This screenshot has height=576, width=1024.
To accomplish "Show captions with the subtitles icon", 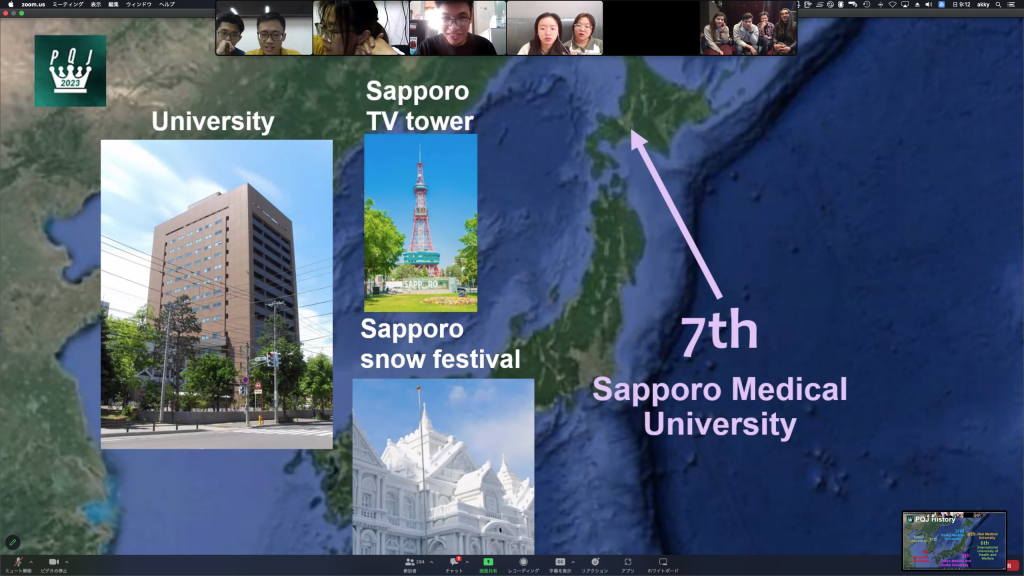I will point(560,562).
